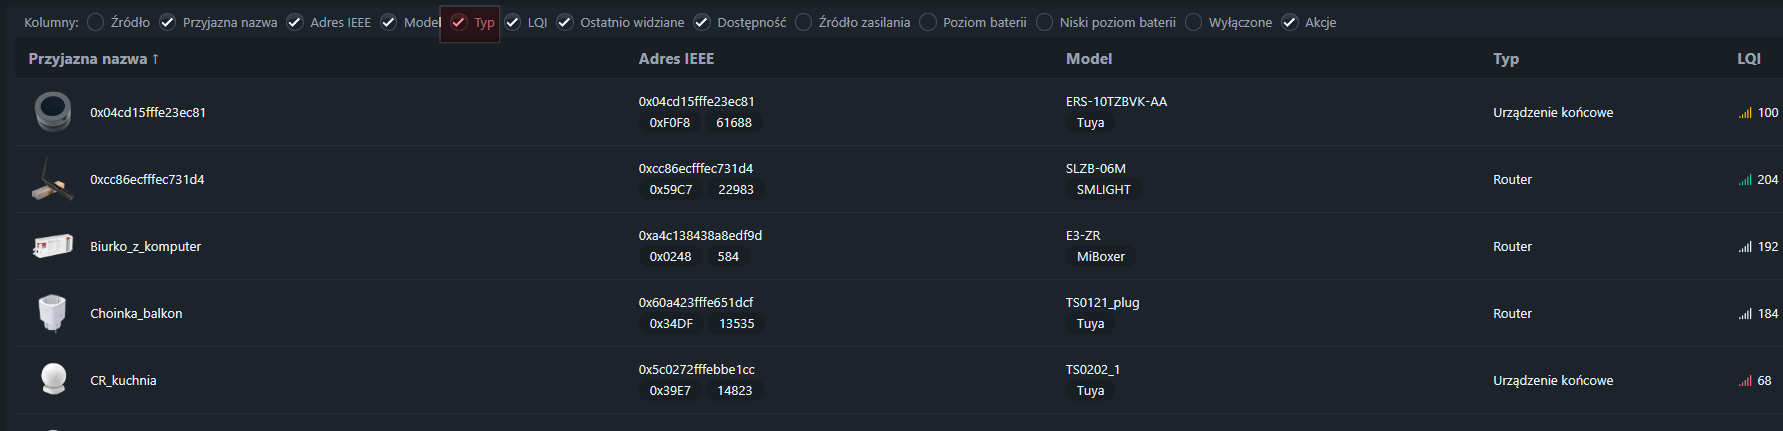Viewport: 1783px width, 431px height.
Task: Click the LQI signal icon showing 184
Action: click(1745, 314)
